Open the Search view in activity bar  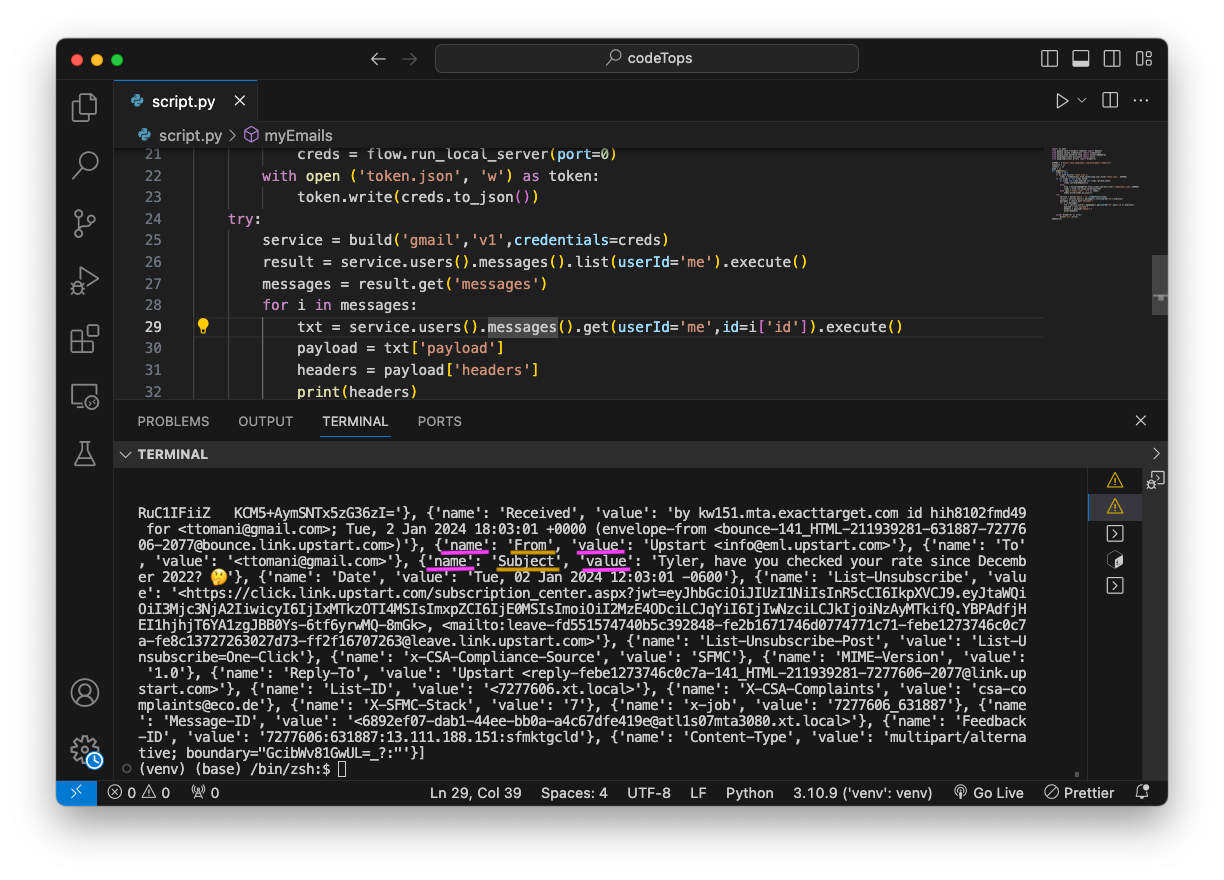85,165
